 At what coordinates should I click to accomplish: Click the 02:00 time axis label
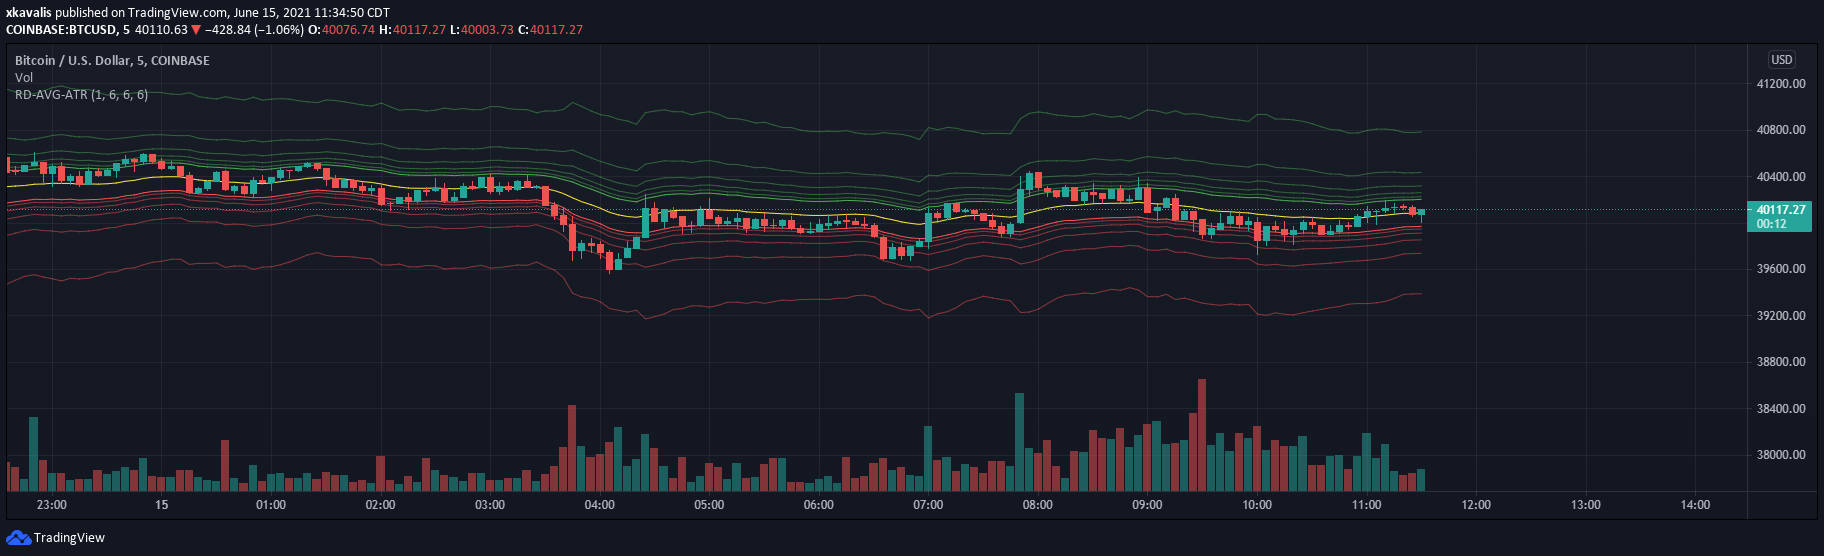381,505
